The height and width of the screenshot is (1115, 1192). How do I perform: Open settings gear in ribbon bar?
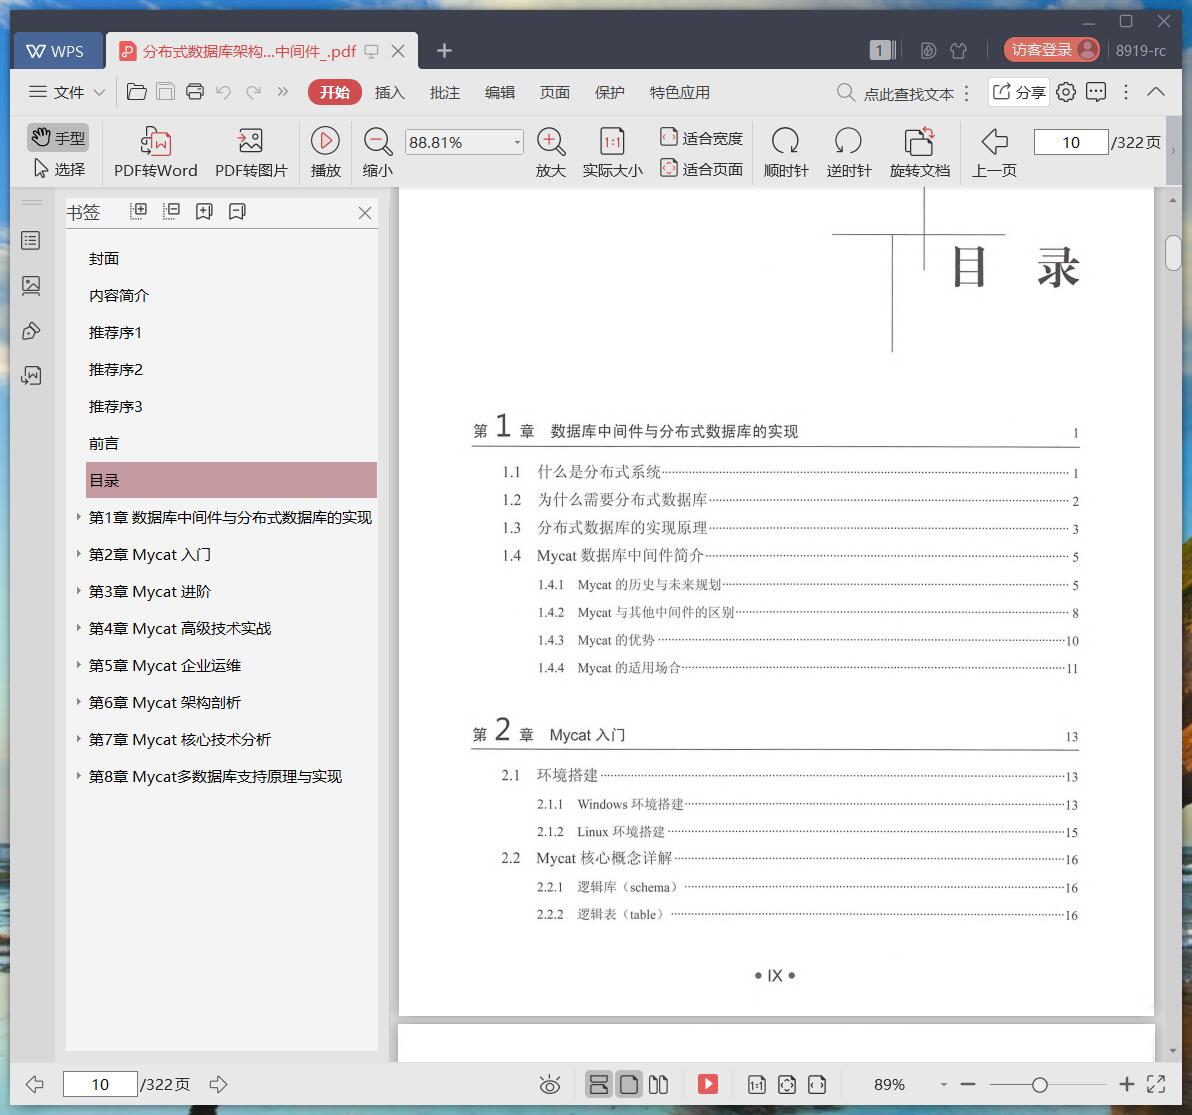tap(1066, 92)
